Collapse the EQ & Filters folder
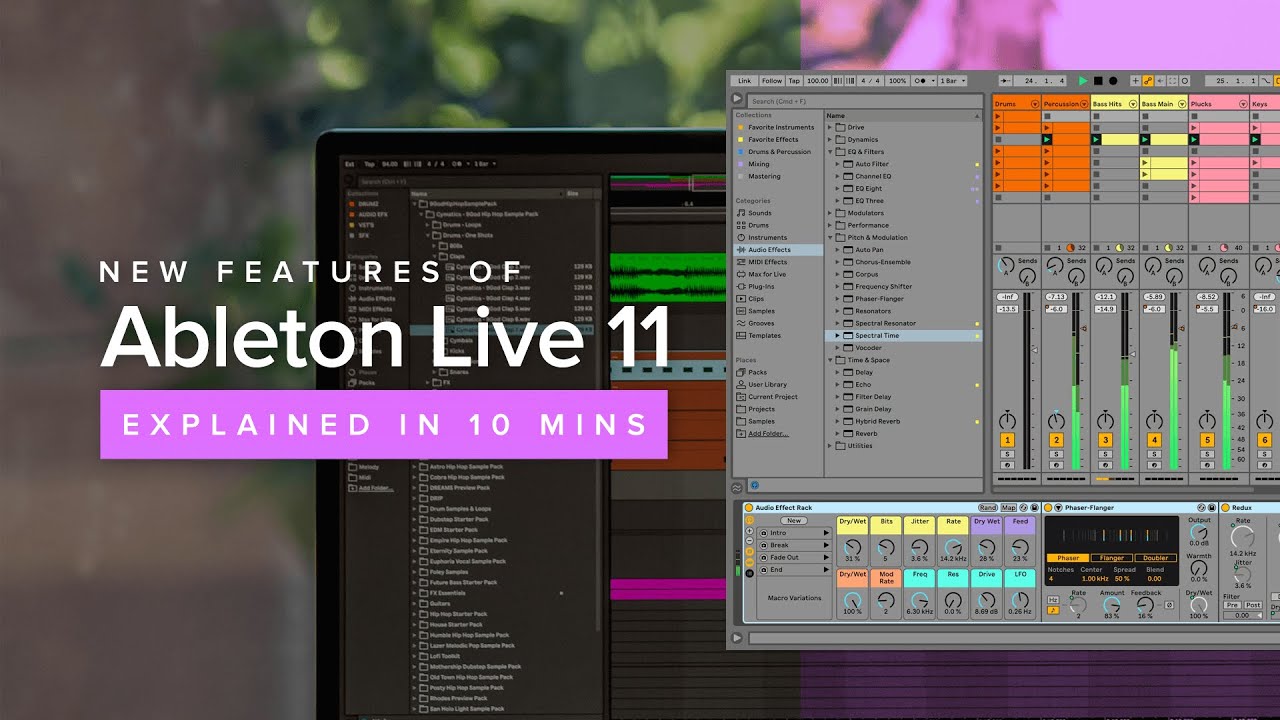Viewport: 1280px width, 720px height. (830, 152)
